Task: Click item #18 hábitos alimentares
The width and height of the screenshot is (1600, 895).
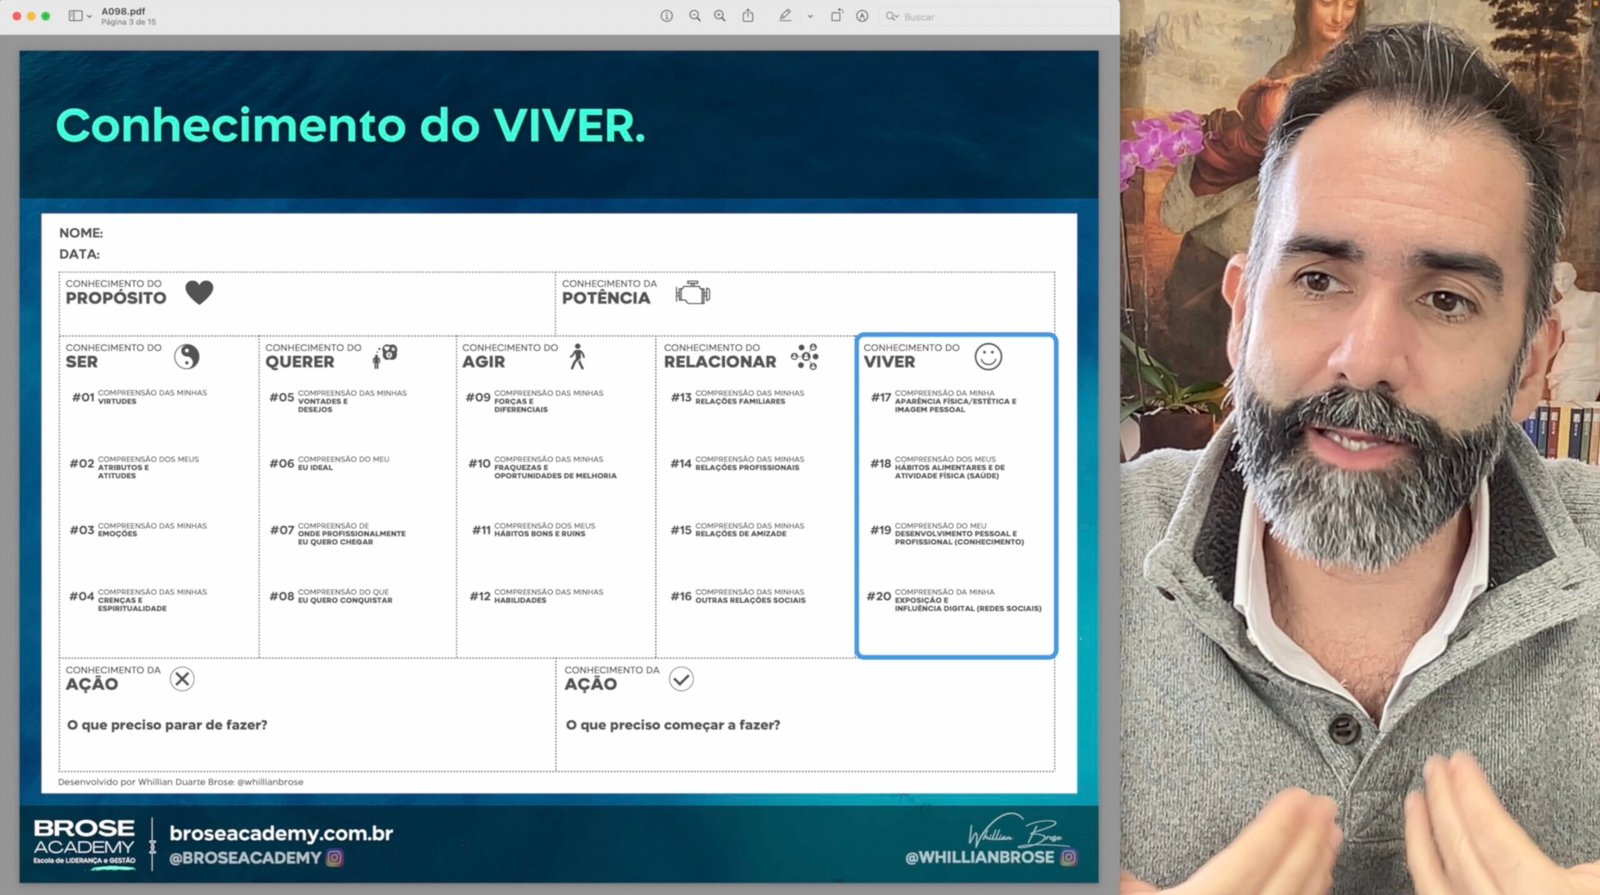Action: 938,467
